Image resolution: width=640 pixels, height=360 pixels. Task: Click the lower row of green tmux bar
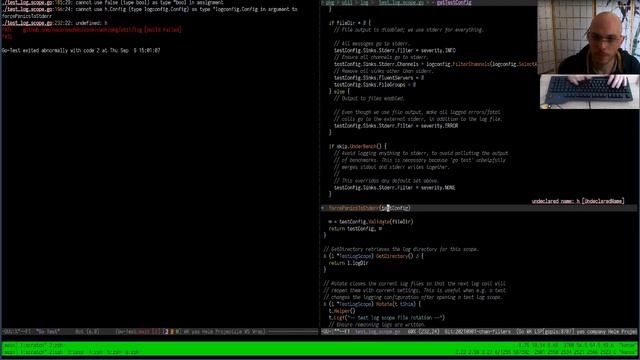click(x=320, y=352)
